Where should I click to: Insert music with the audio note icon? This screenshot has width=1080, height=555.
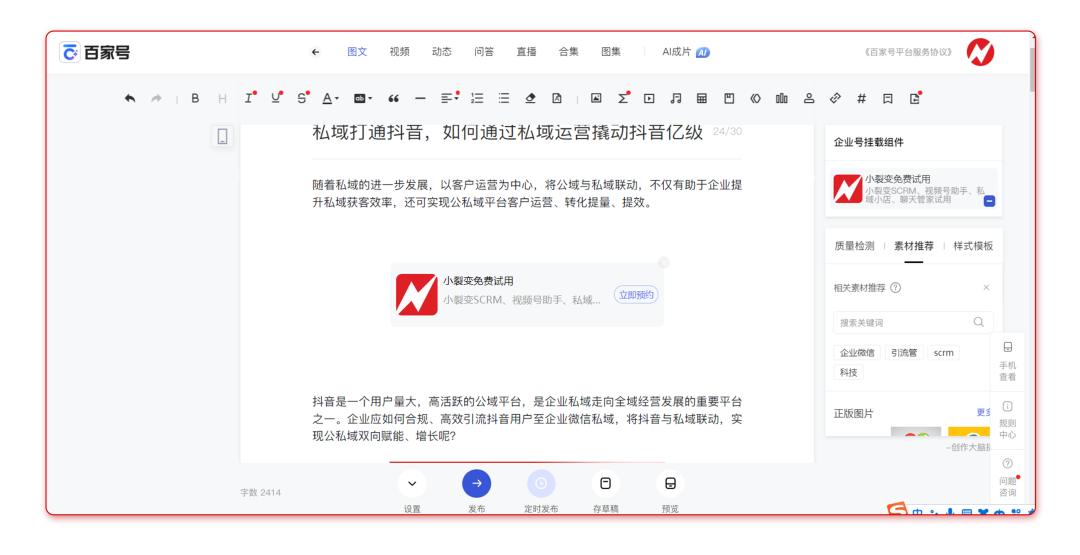point(675,98)
